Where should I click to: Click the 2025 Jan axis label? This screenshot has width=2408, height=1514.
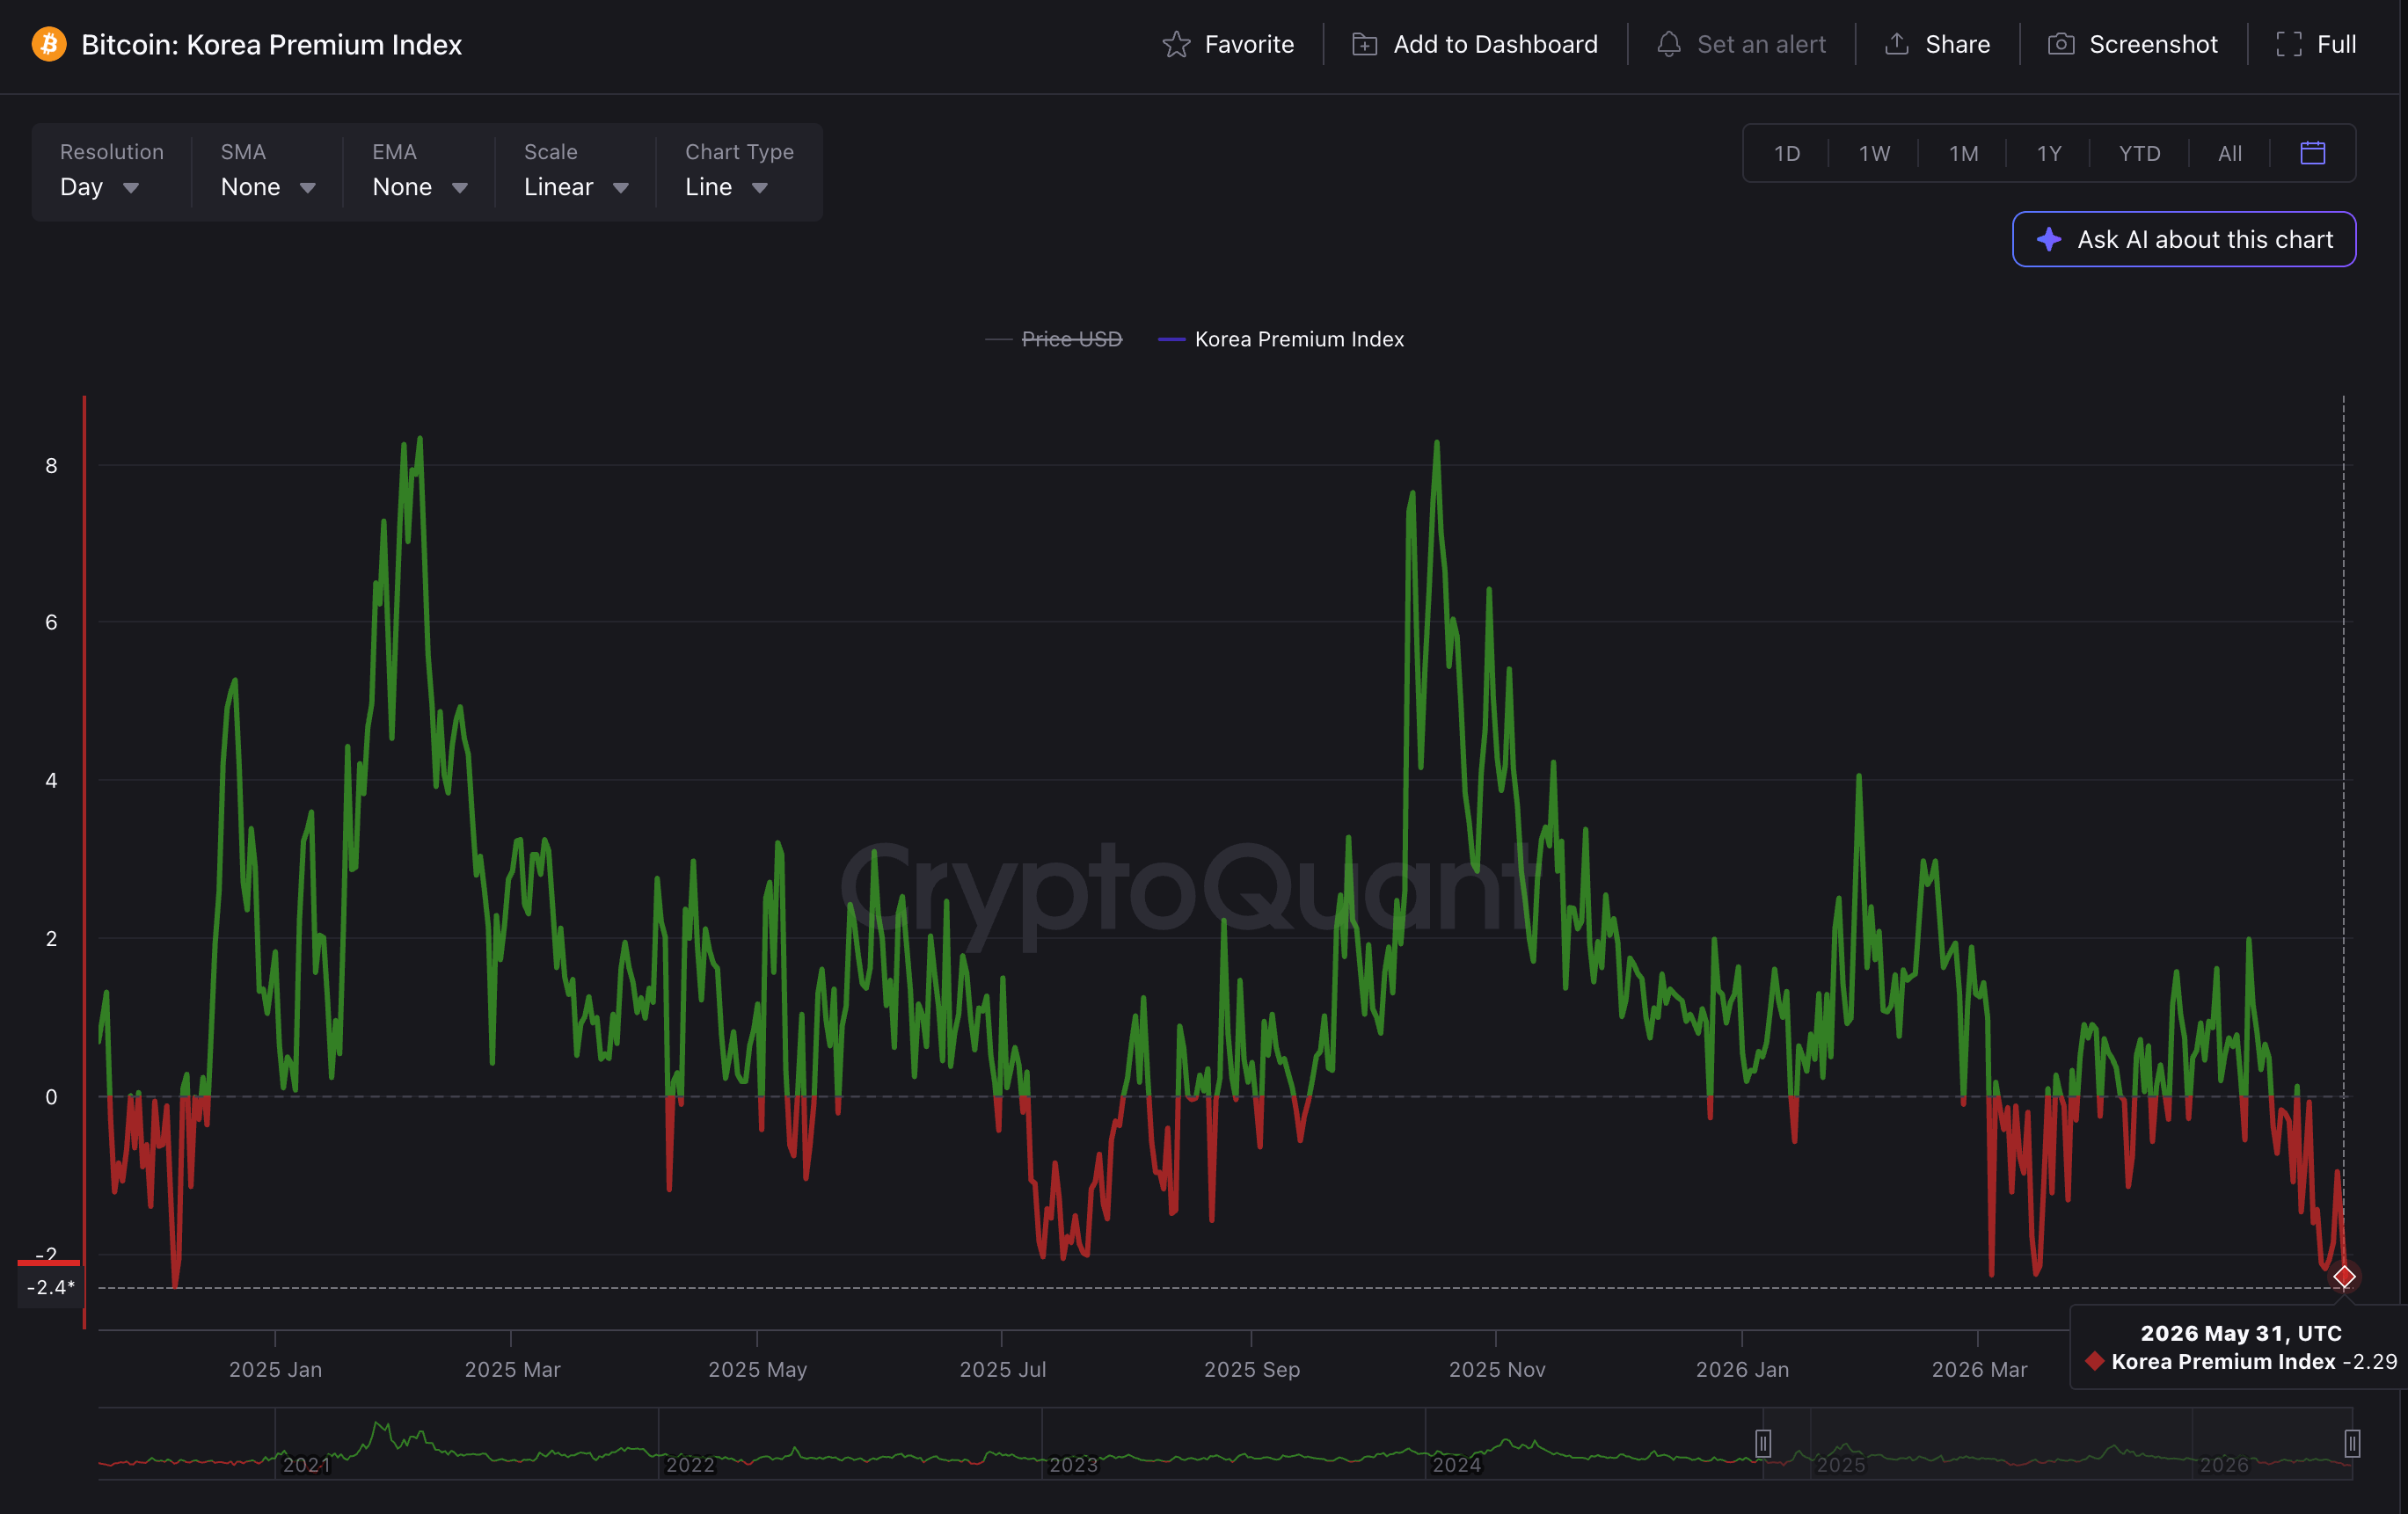[275, 1369]
